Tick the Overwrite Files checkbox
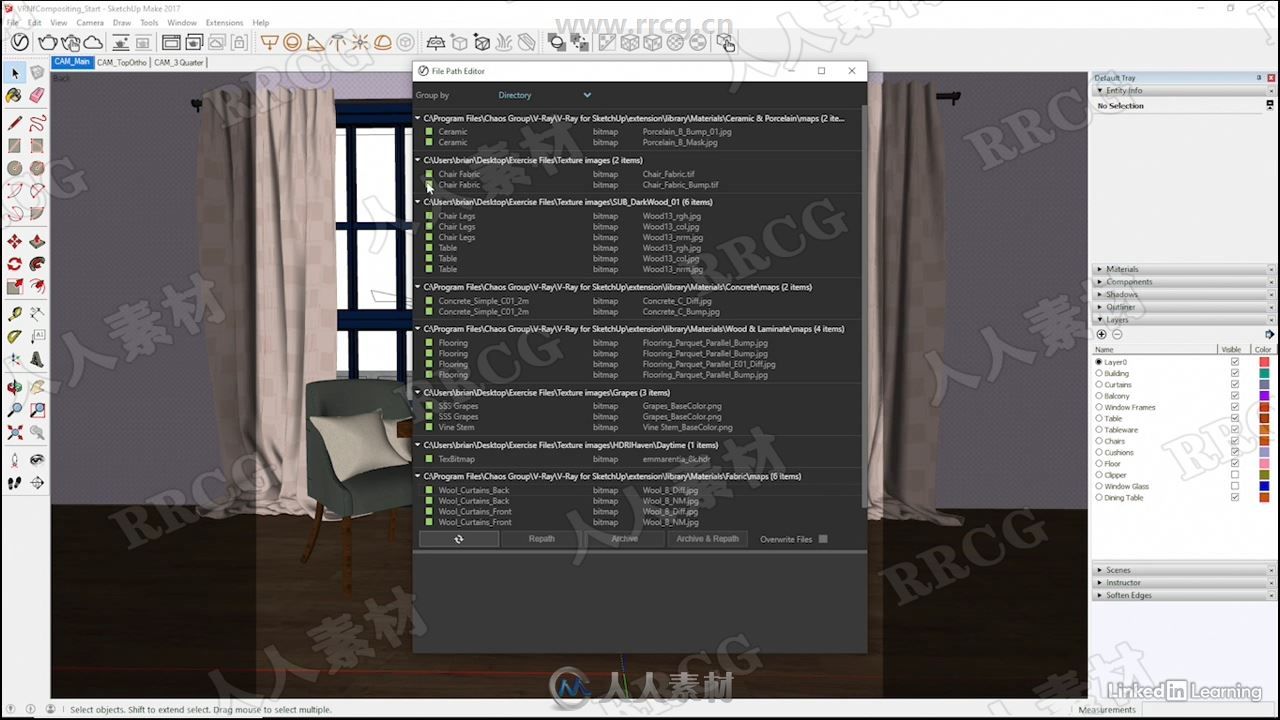This screenshot has height=720, width=1280. pos(823,539)
